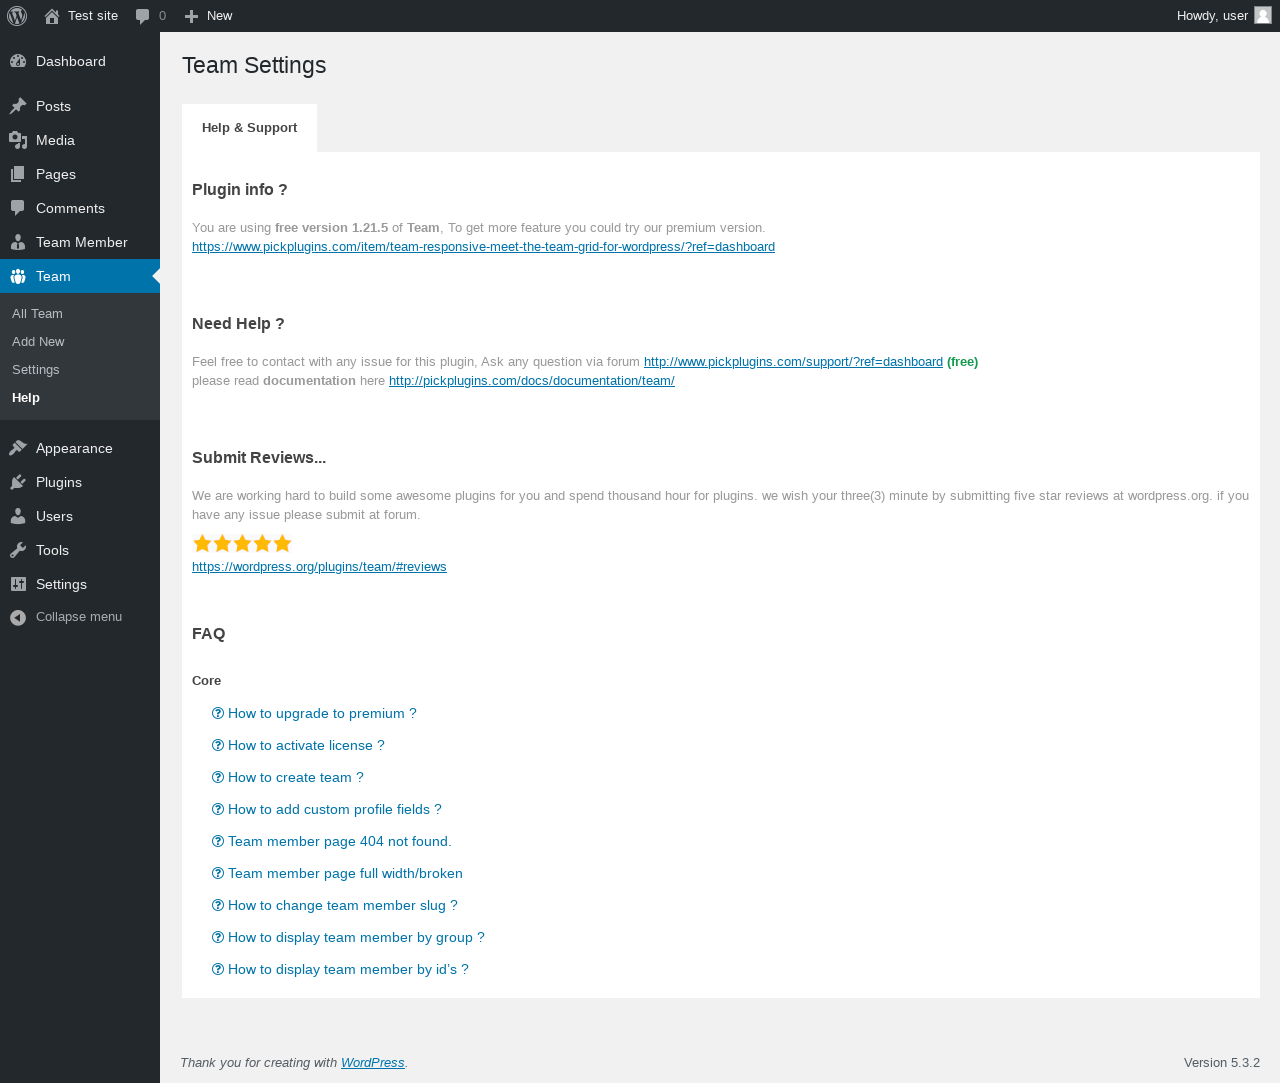This screenshot has width=1280, height=1083.
Task: Click the Tools wrench icon
Action: click(18, 550)
